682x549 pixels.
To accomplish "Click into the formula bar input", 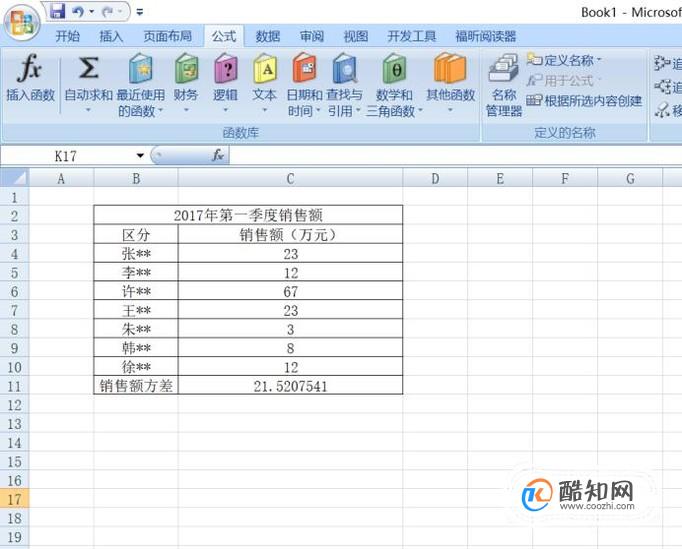I will pos(455,156).
